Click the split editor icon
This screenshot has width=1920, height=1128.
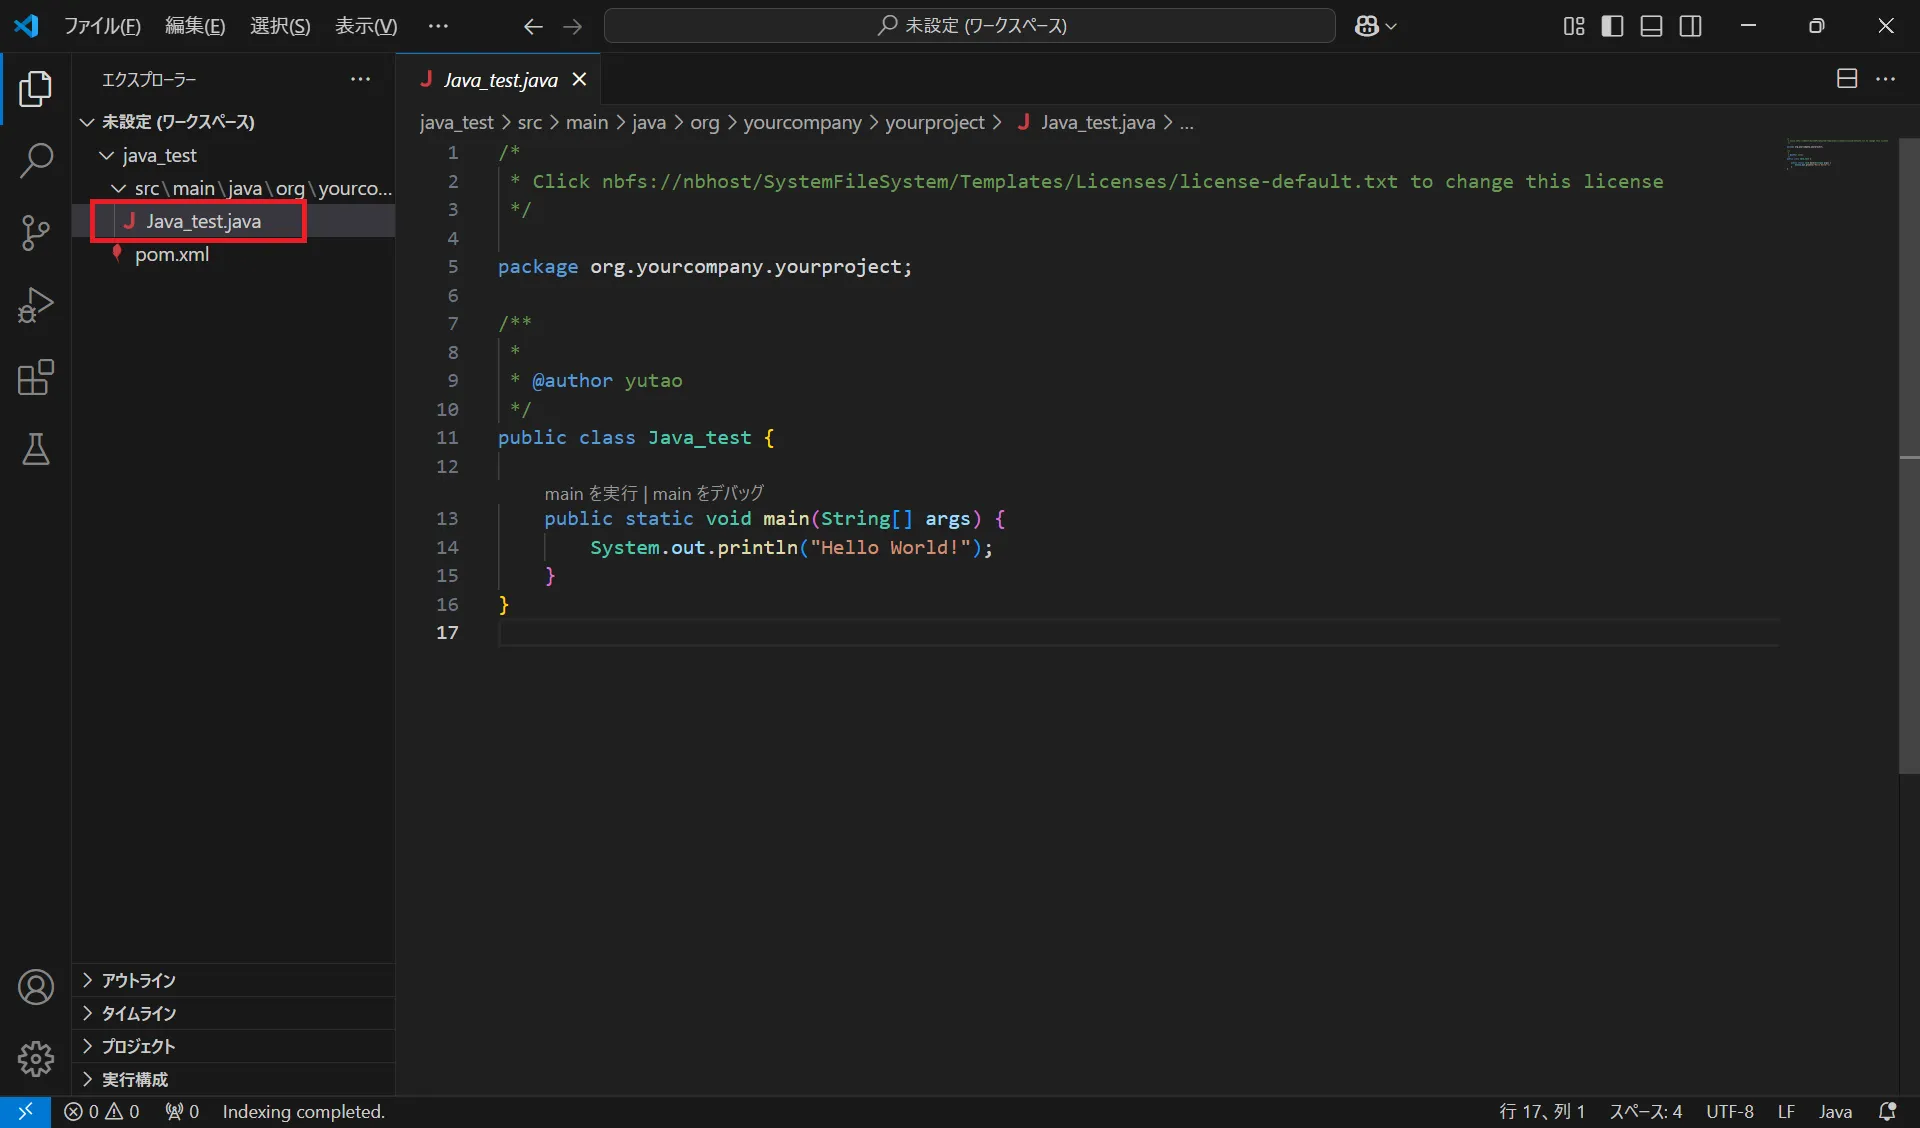1847,79
